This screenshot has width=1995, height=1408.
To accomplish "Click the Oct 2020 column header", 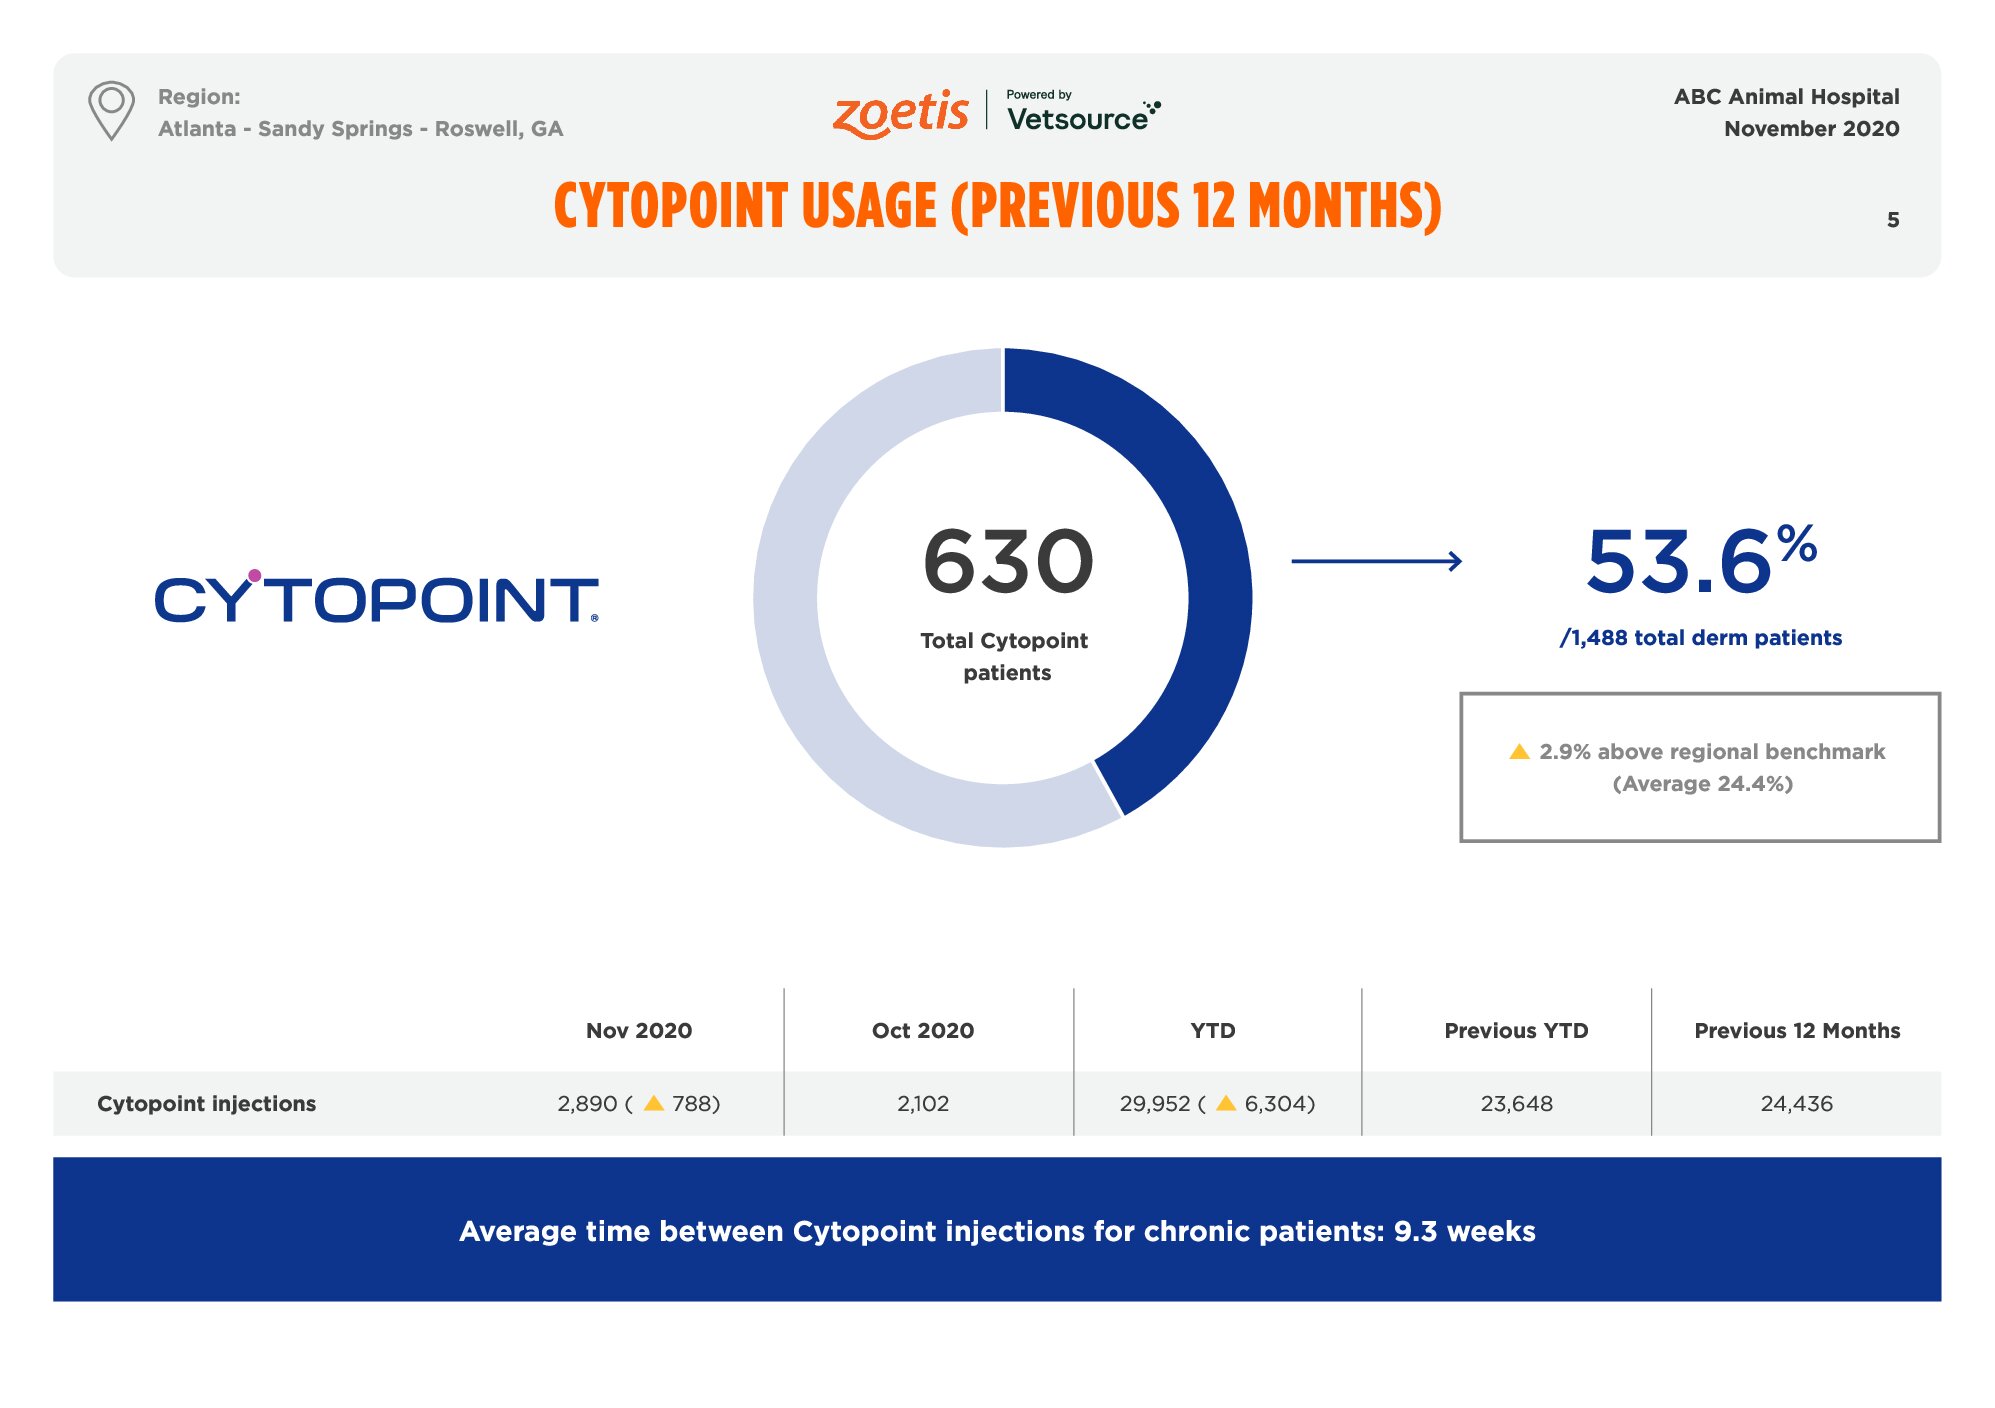I will click(922, 1031).
